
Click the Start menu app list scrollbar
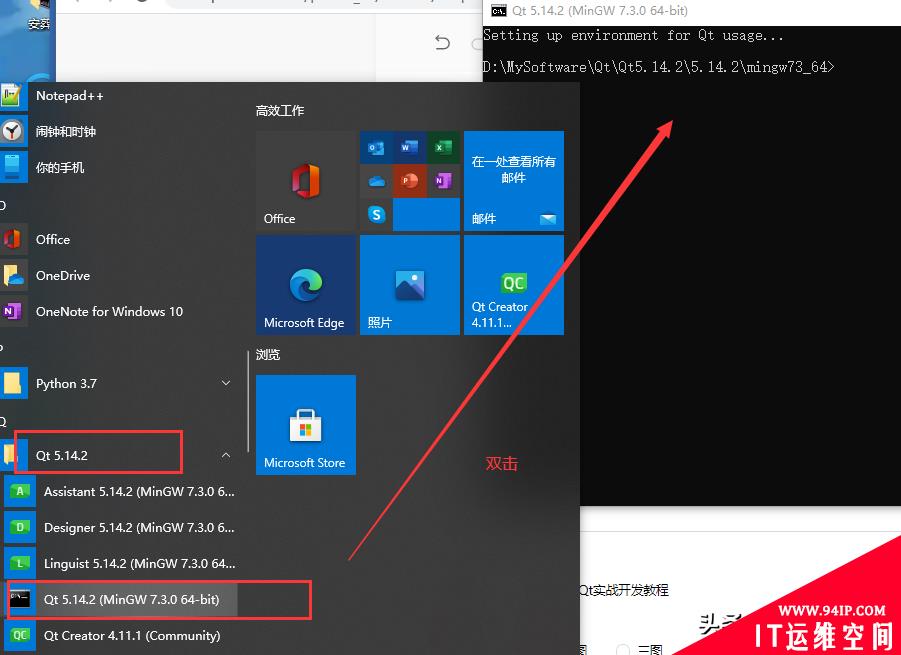pyautogui.click(x=248, y=401)
